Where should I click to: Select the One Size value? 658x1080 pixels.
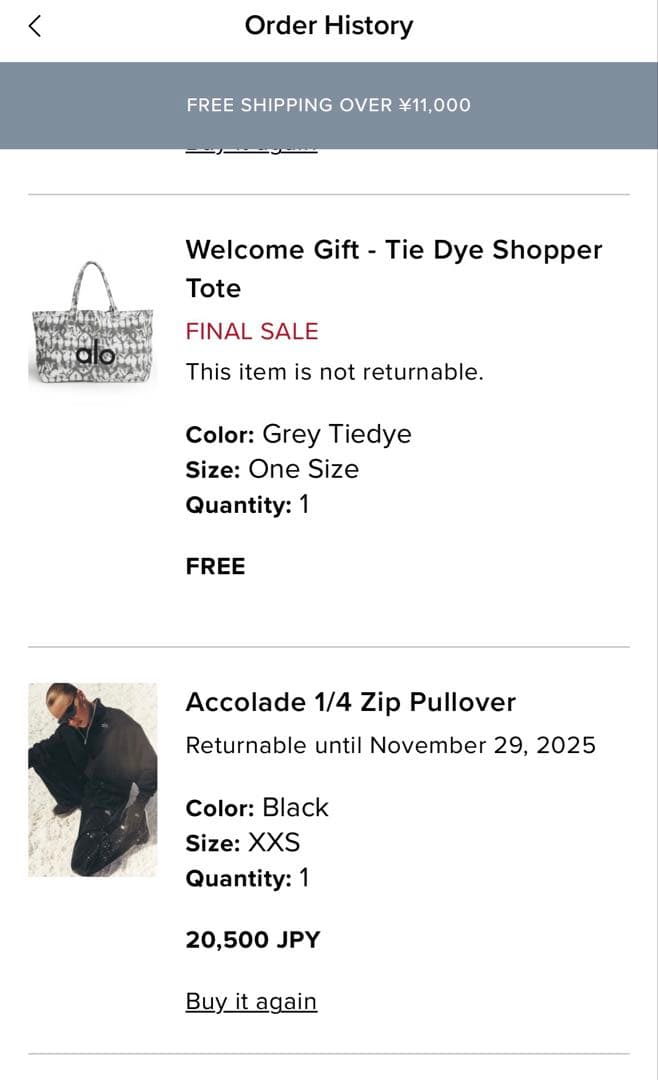[x=303, y=469]
